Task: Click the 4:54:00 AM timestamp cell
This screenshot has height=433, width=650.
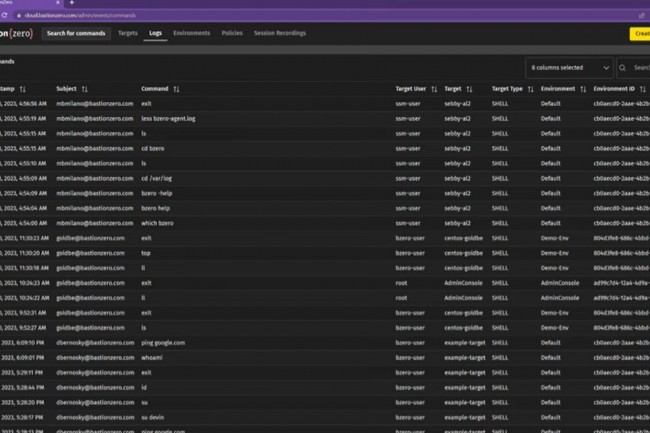Action: [24, 223]
